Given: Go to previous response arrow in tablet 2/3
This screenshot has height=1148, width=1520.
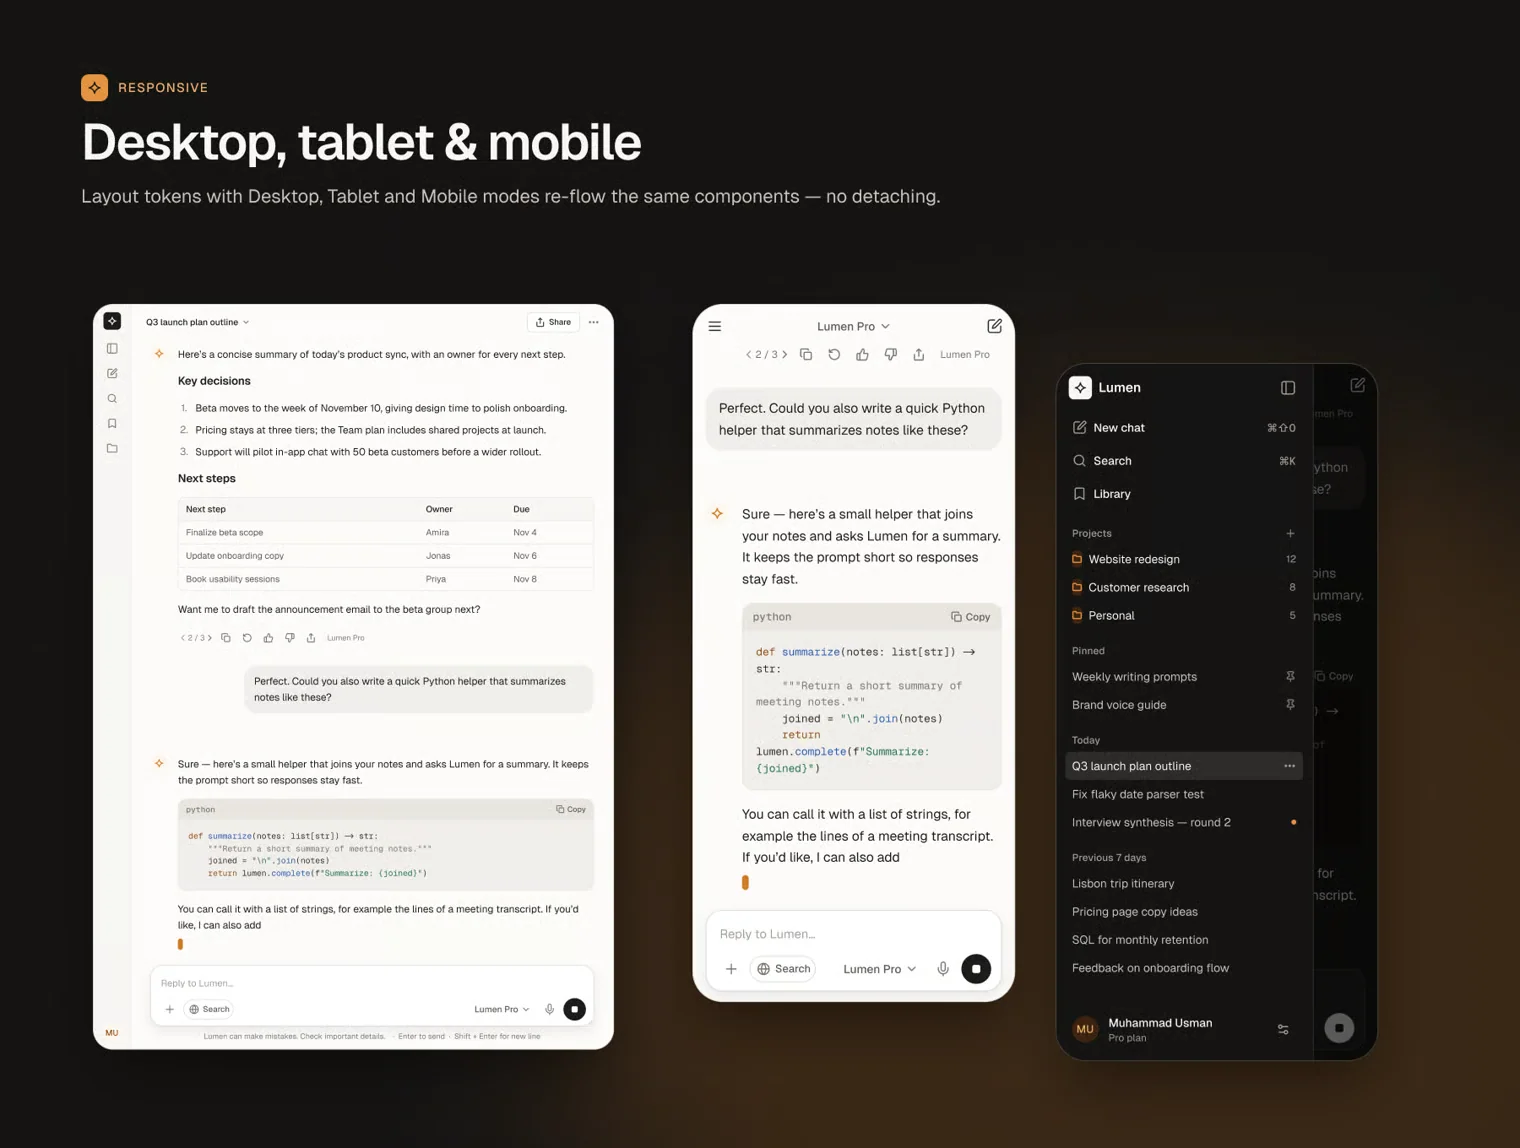Looking at the screenshot, I should click(749, 354).
